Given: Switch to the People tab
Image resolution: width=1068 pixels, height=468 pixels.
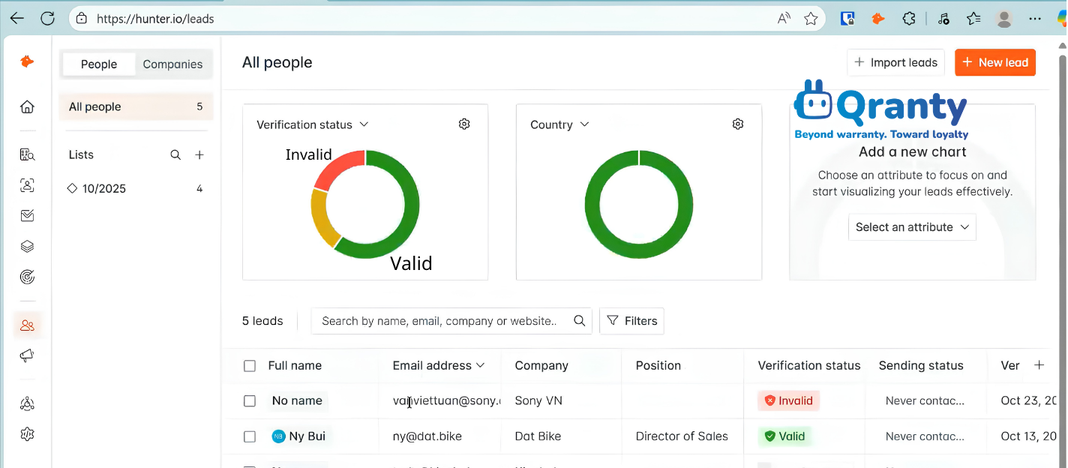Looking at the screenshot, I should pos(99,64).
